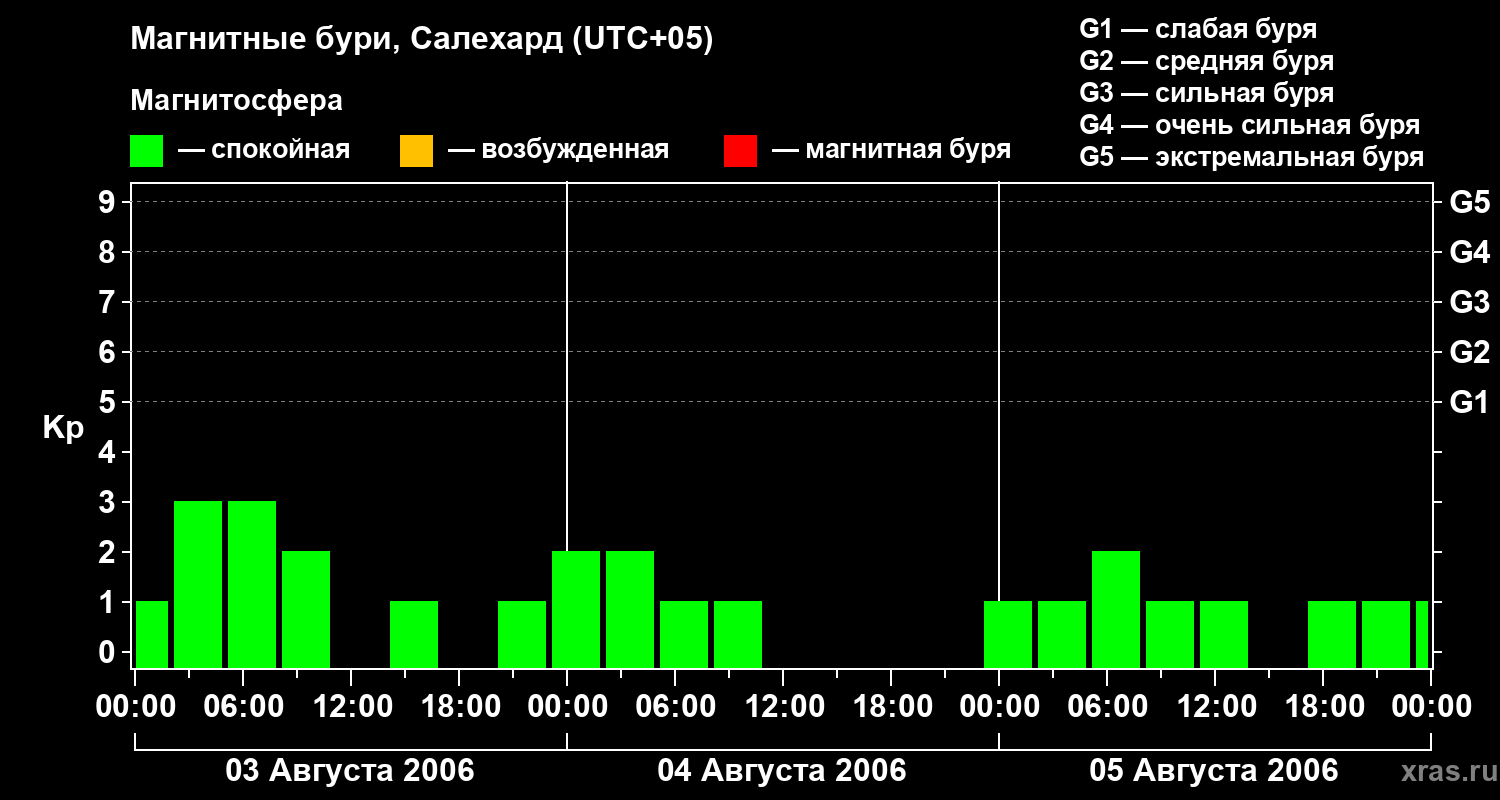
Task: Select the red 'магнитная буря' legend swatch
Action: coord(740,151)
